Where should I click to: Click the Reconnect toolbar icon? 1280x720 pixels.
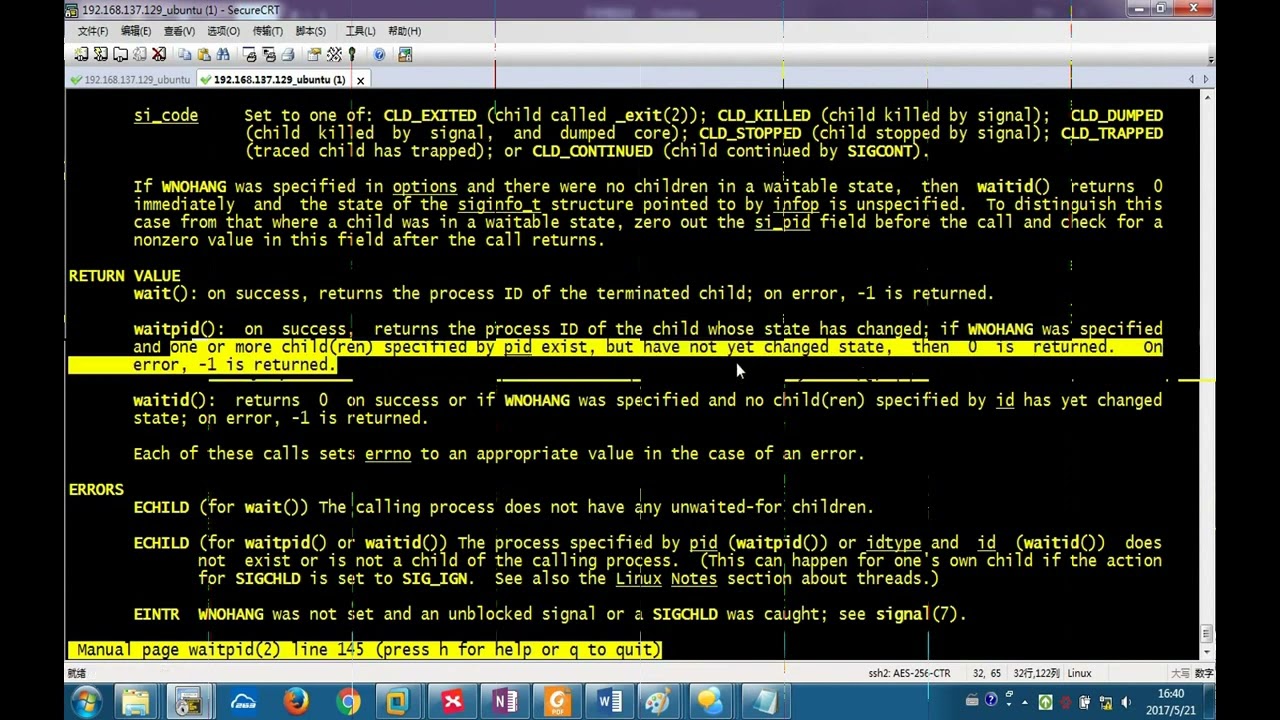(140, 55)
